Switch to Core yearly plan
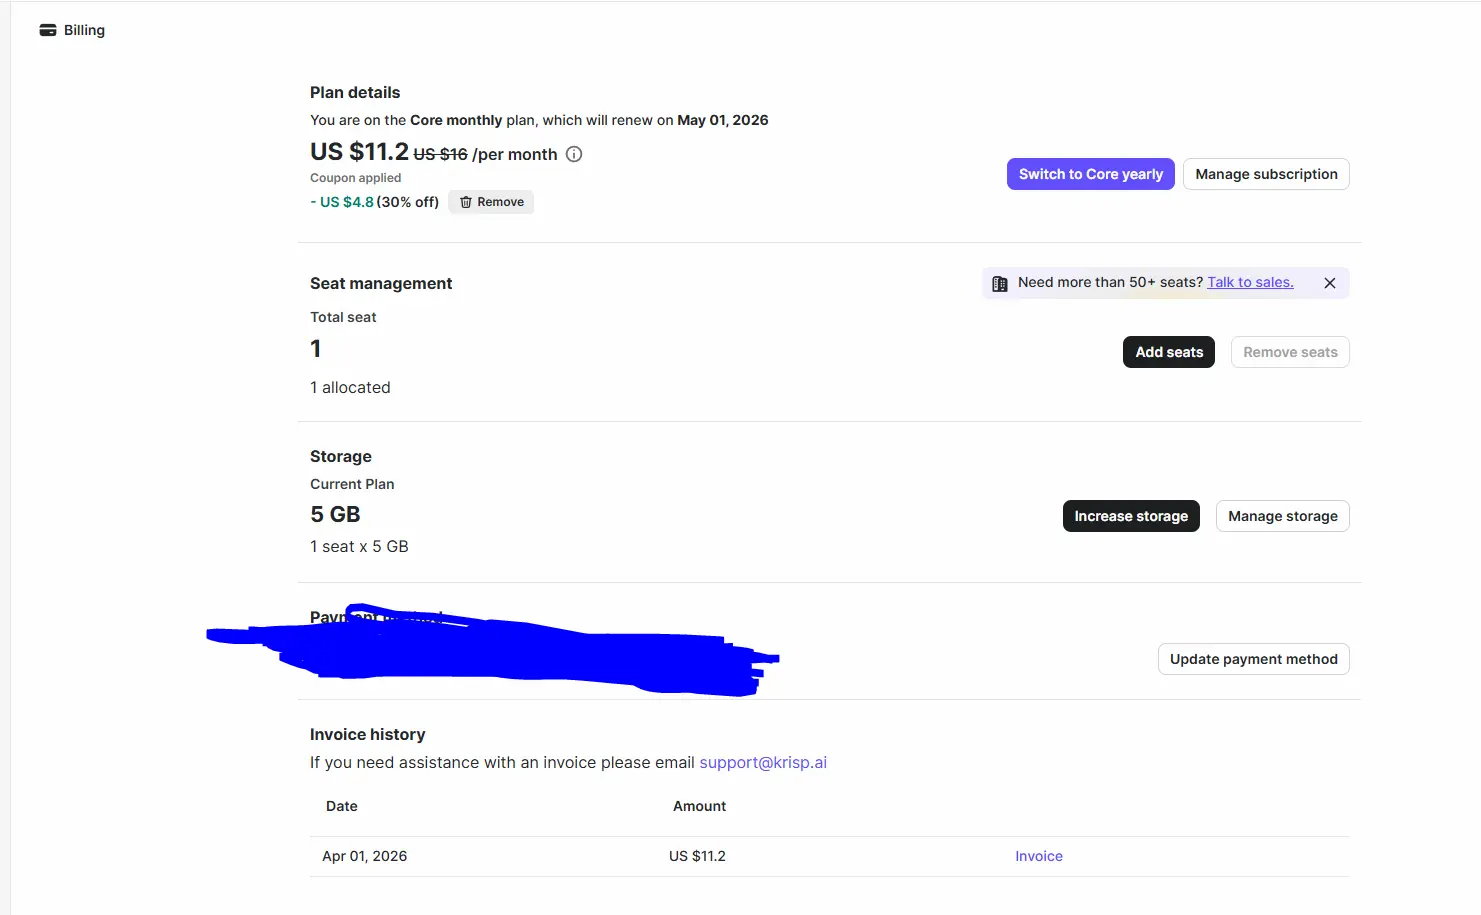The width and height of the screenshot is (1481, 915). click(1091, 174)
